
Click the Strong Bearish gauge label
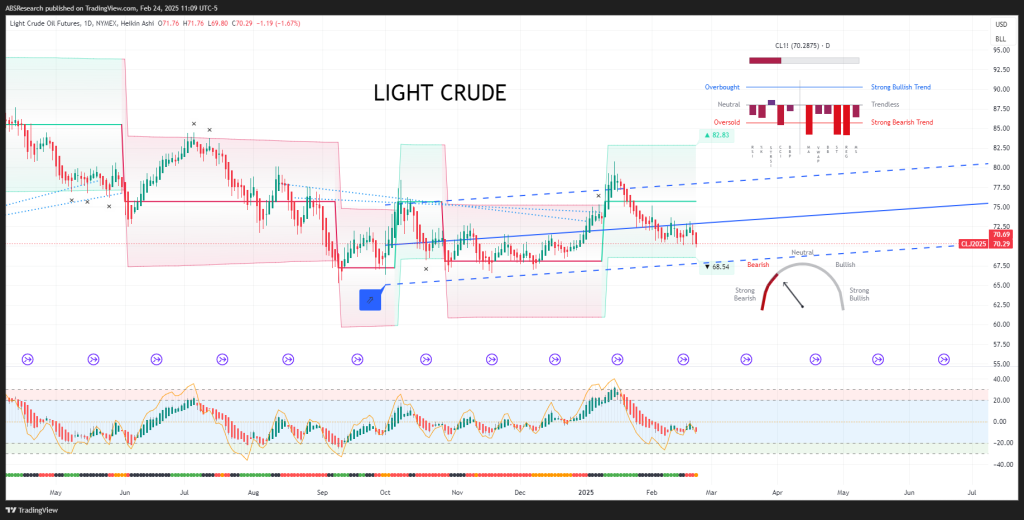pyautogui.click(x=744, y=294)
